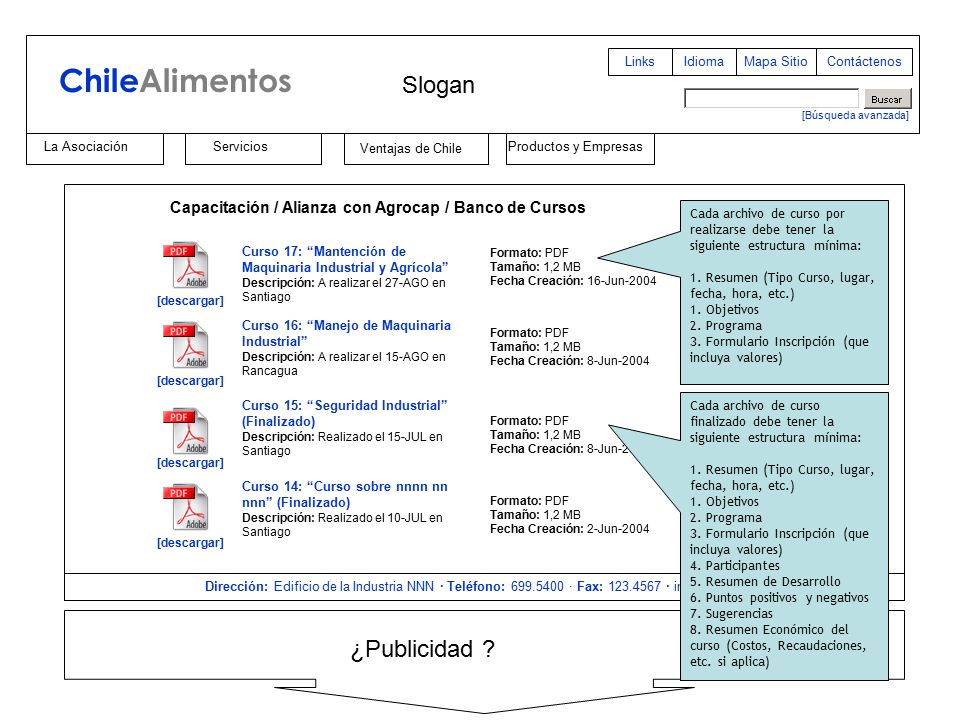Open the Curso 14 Curso sobre nnnn title link
The width and height of the screenshot is (960, 720).
[x=345, y=495]
